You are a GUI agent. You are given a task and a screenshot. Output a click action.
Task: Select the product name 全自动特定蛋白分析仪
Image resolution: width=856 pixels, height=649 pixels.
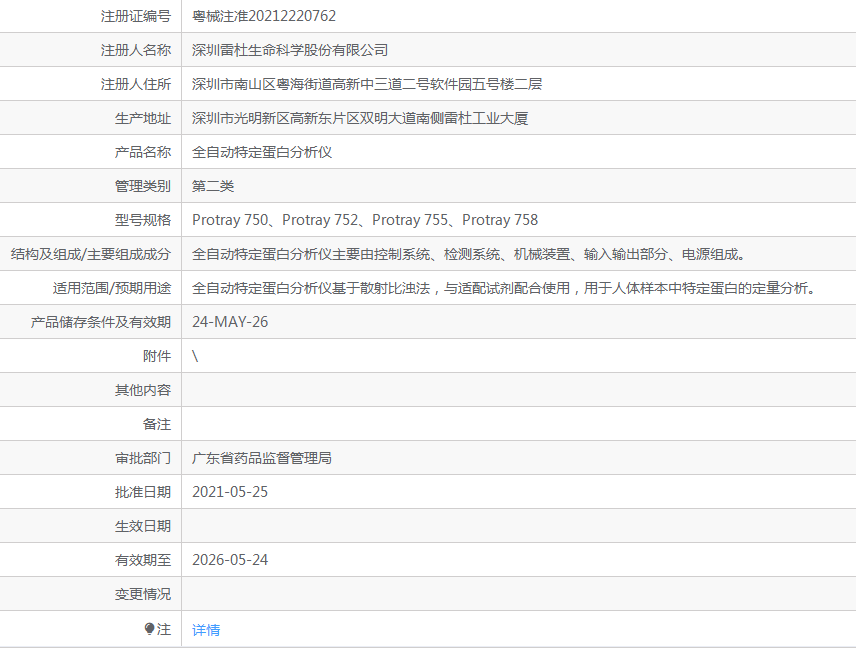tap(261, 152)
